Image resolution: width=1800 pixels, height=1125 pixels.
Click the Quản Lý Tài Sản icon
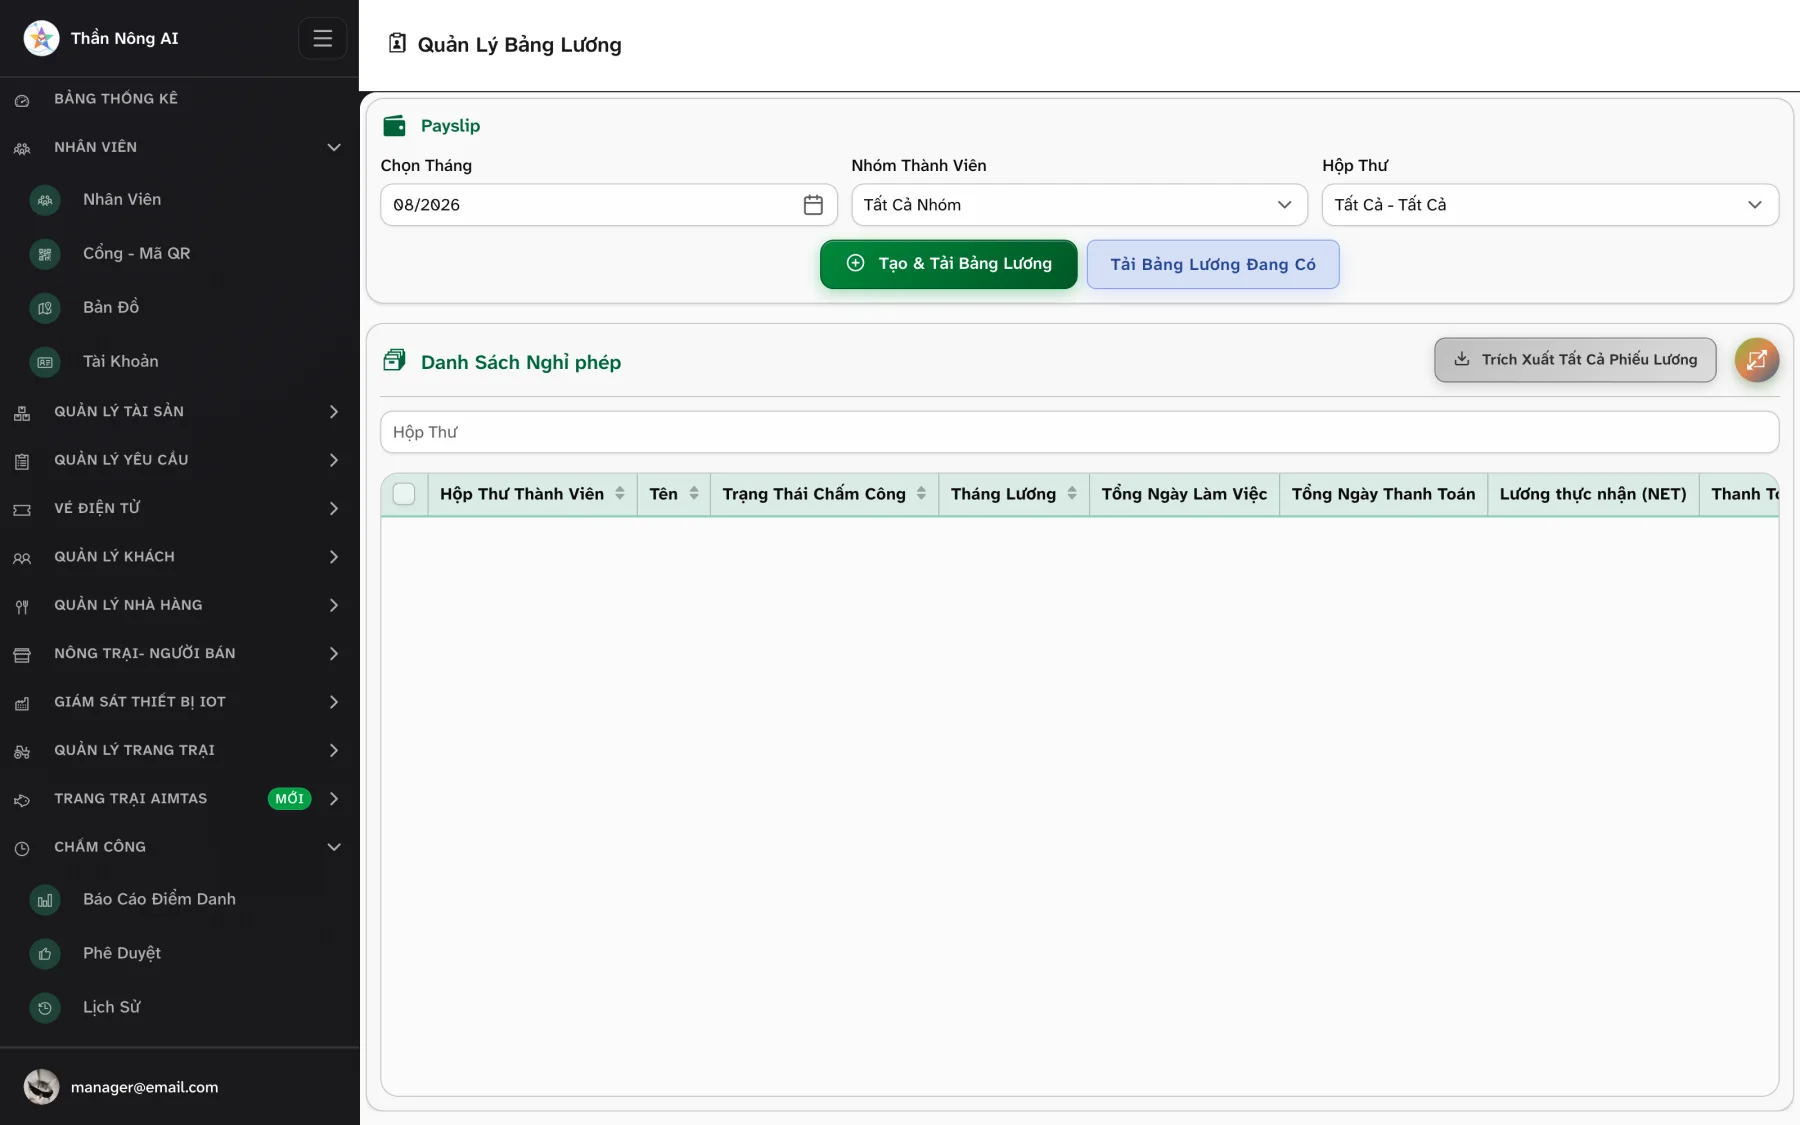pos(22,413)
